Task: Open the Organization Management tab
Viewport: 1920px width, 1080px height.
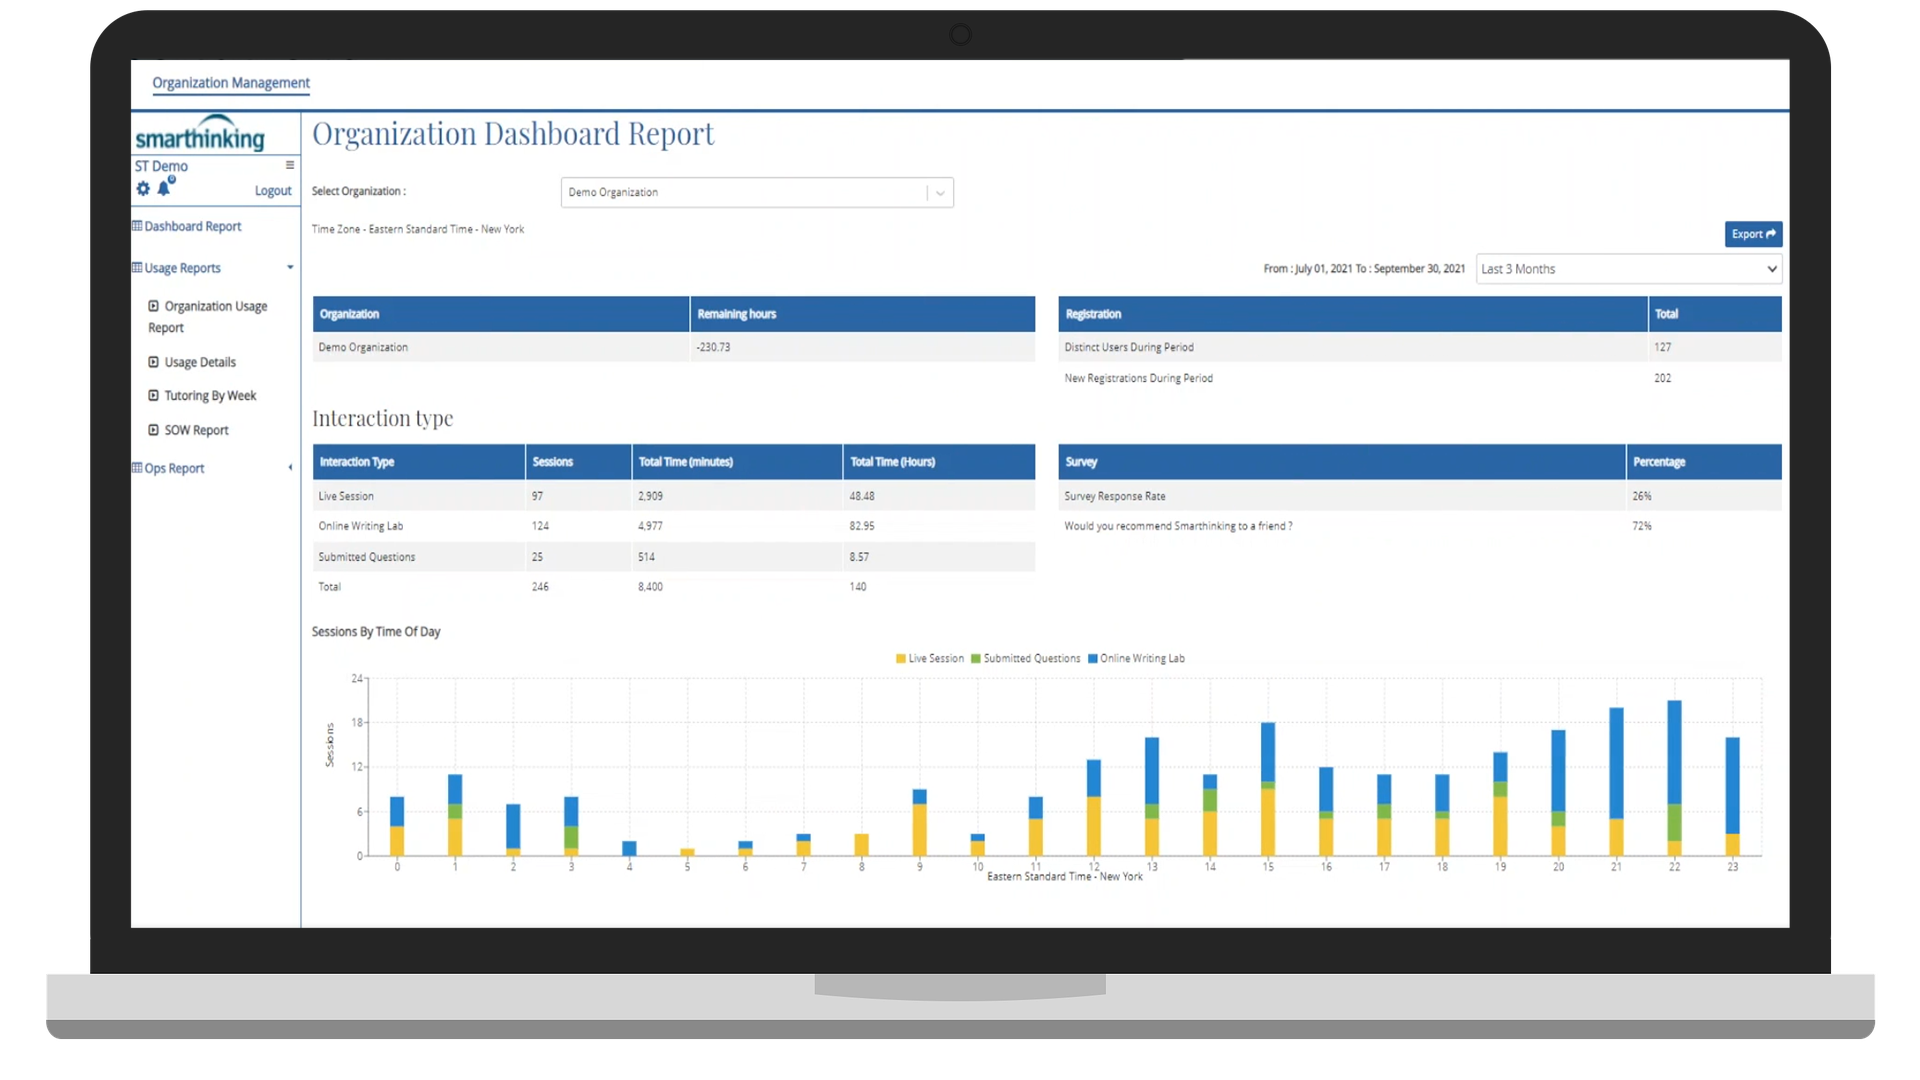Action: [231, 83]
